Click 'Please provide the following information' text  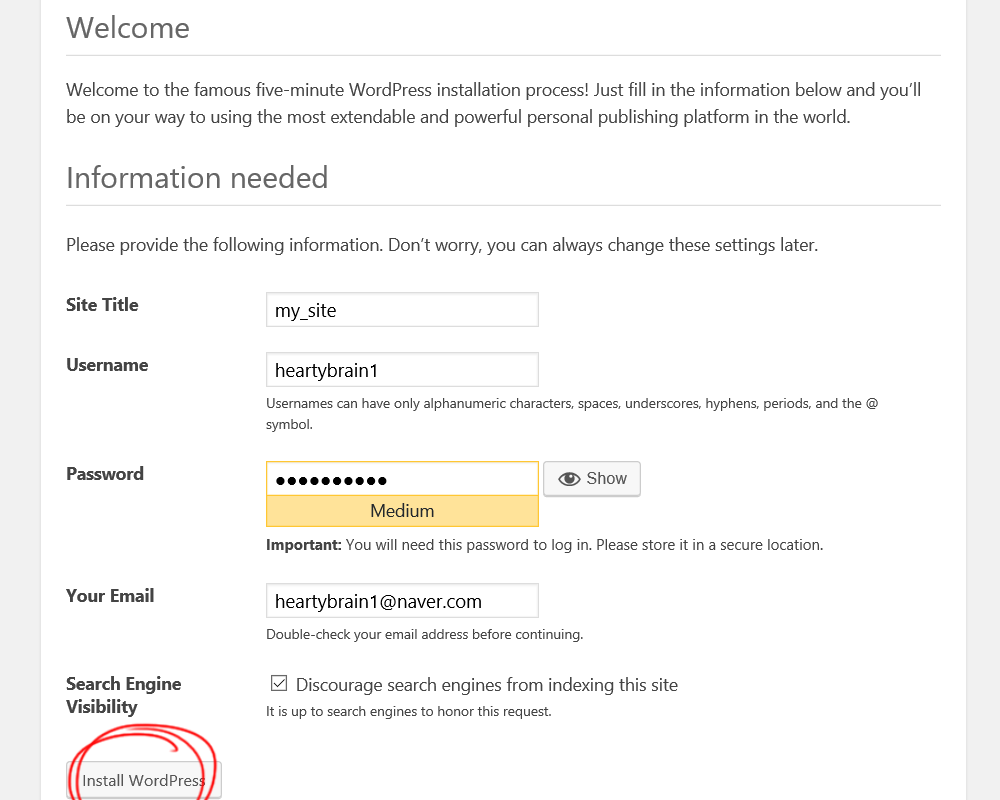[x=442, y=245]
